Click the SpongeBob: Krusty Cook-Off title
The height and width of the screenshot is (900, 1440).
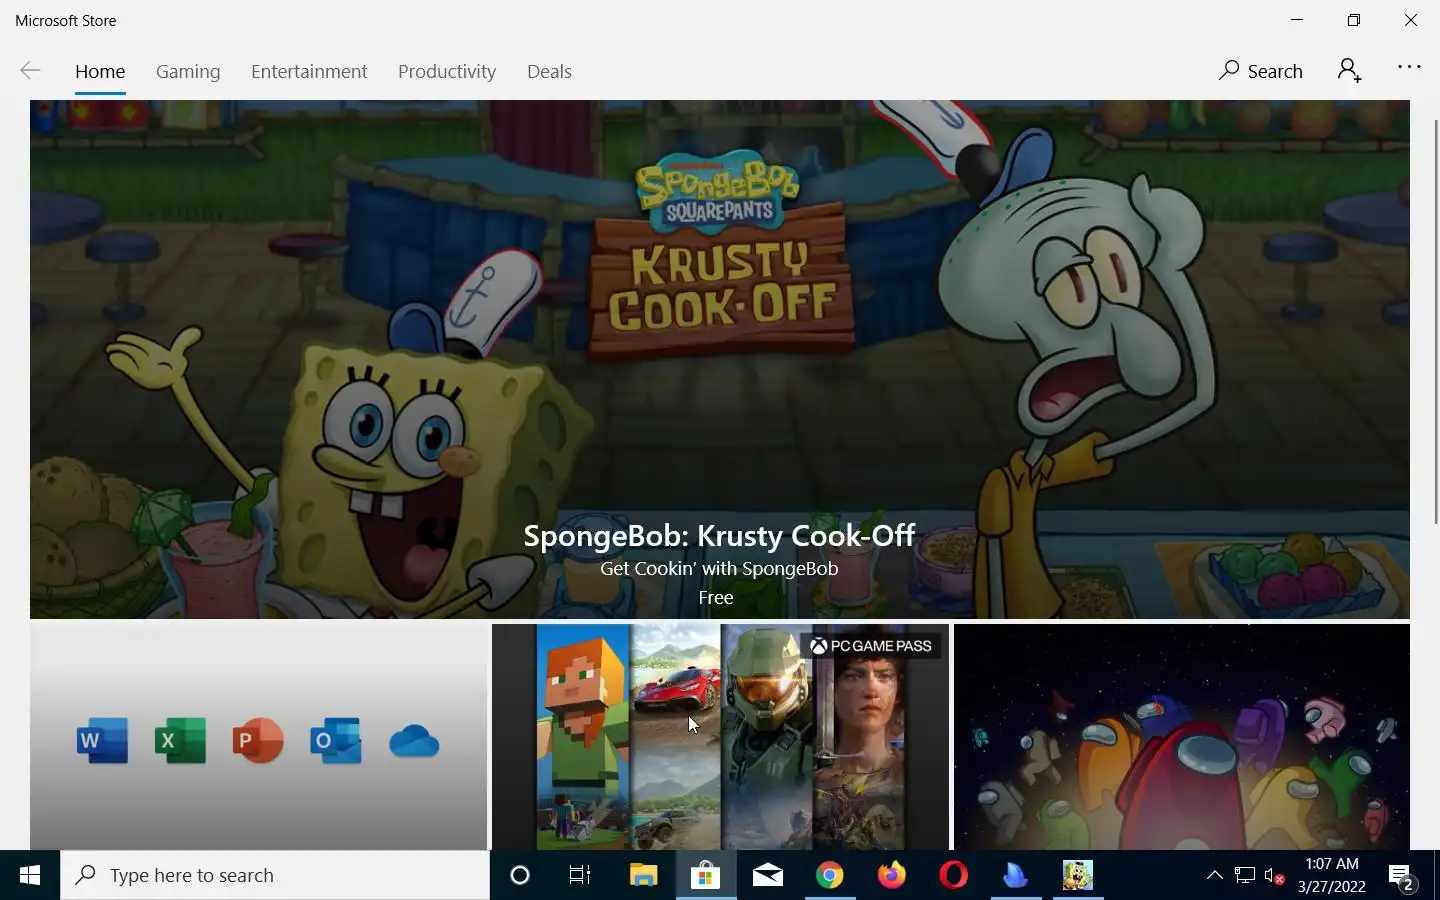point(719,535)
